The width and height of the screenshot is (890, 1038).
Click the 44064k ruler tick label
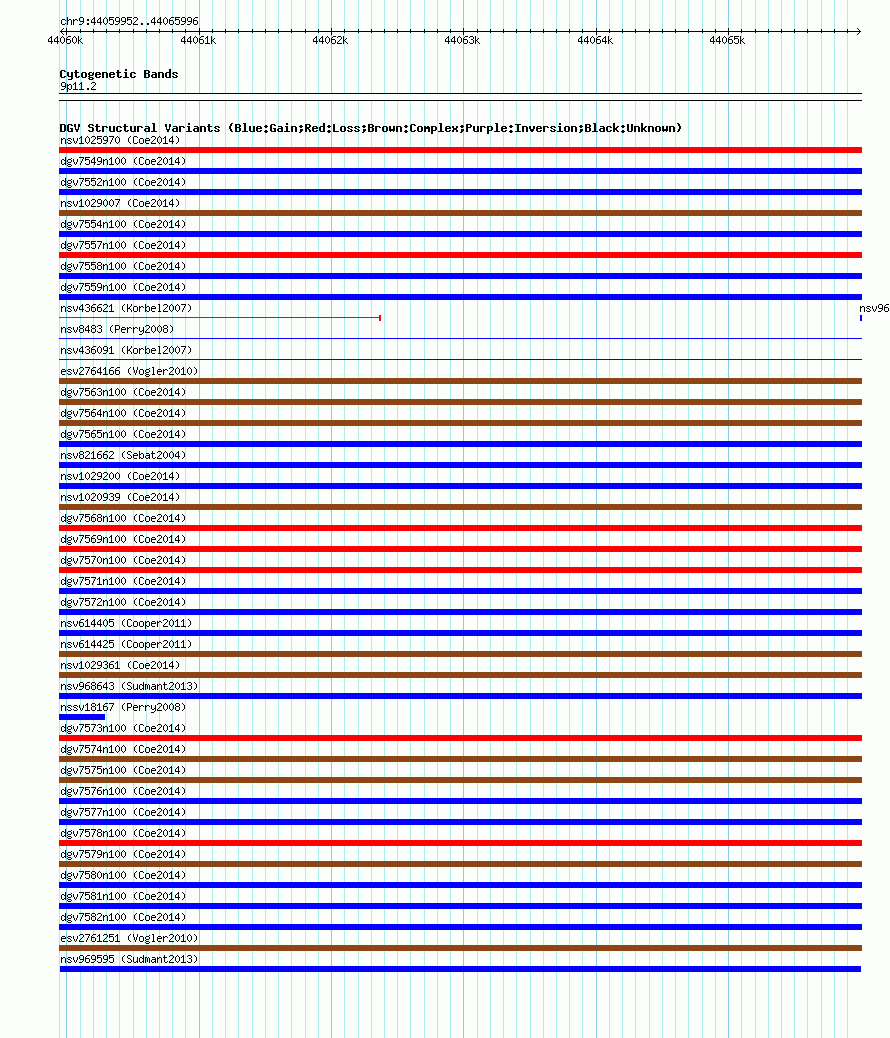coord(595,40)
